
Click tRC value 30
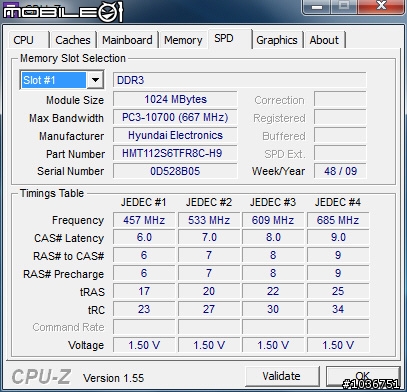coord(273,309)
